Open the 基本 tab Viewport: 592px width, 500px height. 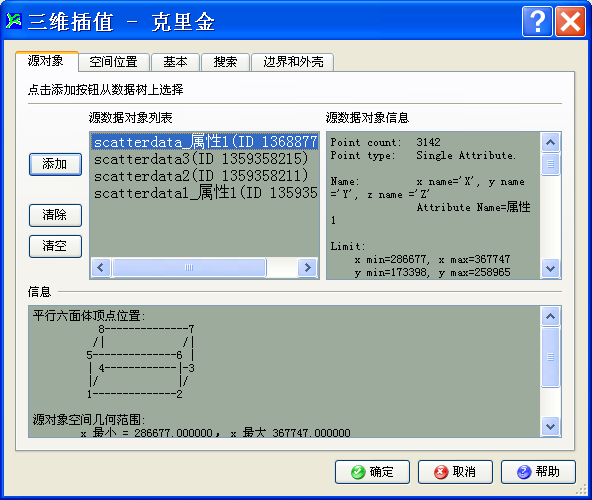pyautogui.click(x=175, y=62)
